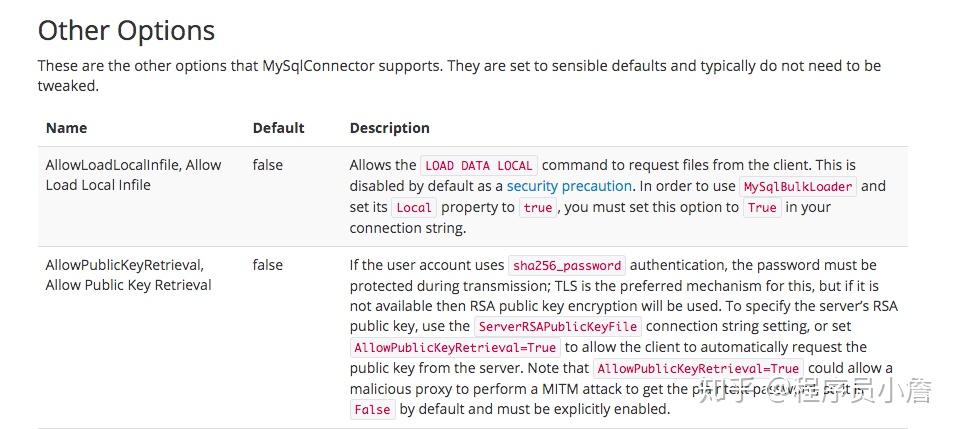Click false default value for AllowLoadLocalInfile

point(268,165)
